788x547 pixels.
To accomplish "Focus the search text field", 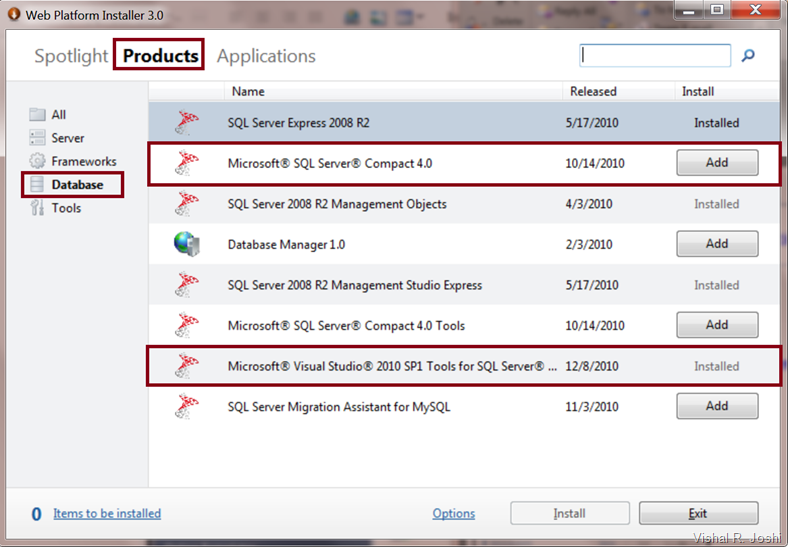I will [655, 56].
